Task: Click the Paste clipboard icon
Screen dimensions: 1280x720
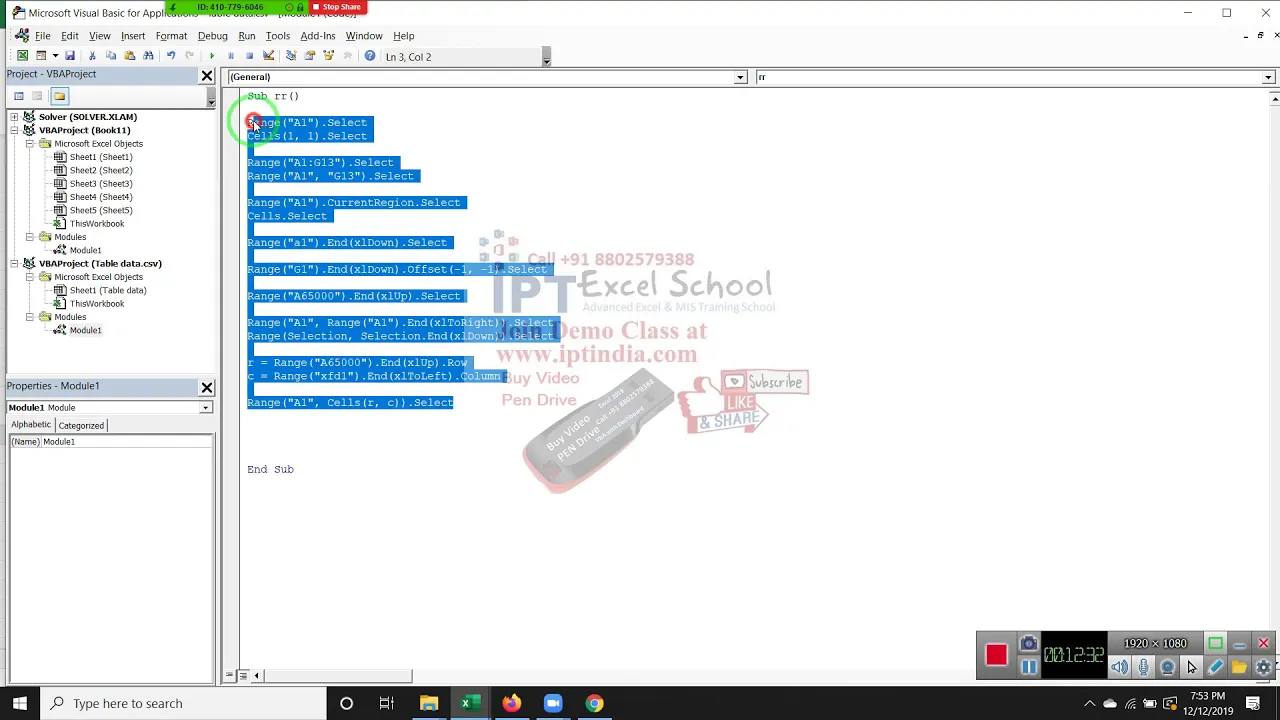Action: tap(130, 56)
